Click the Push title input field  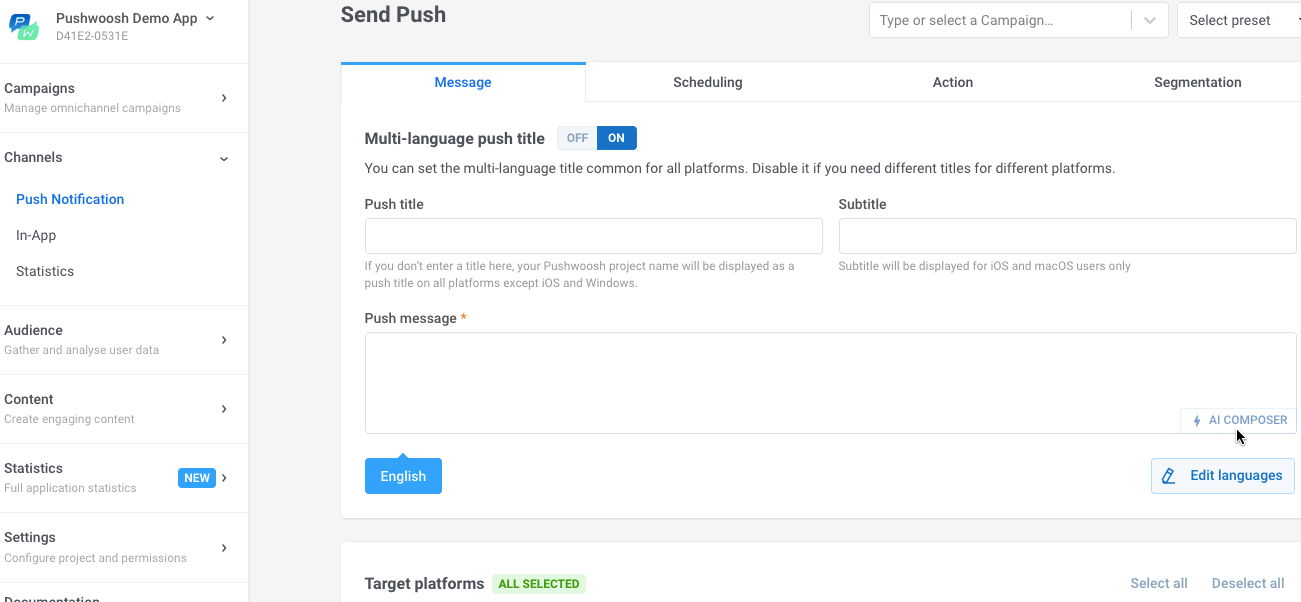(x=593, y=237)
